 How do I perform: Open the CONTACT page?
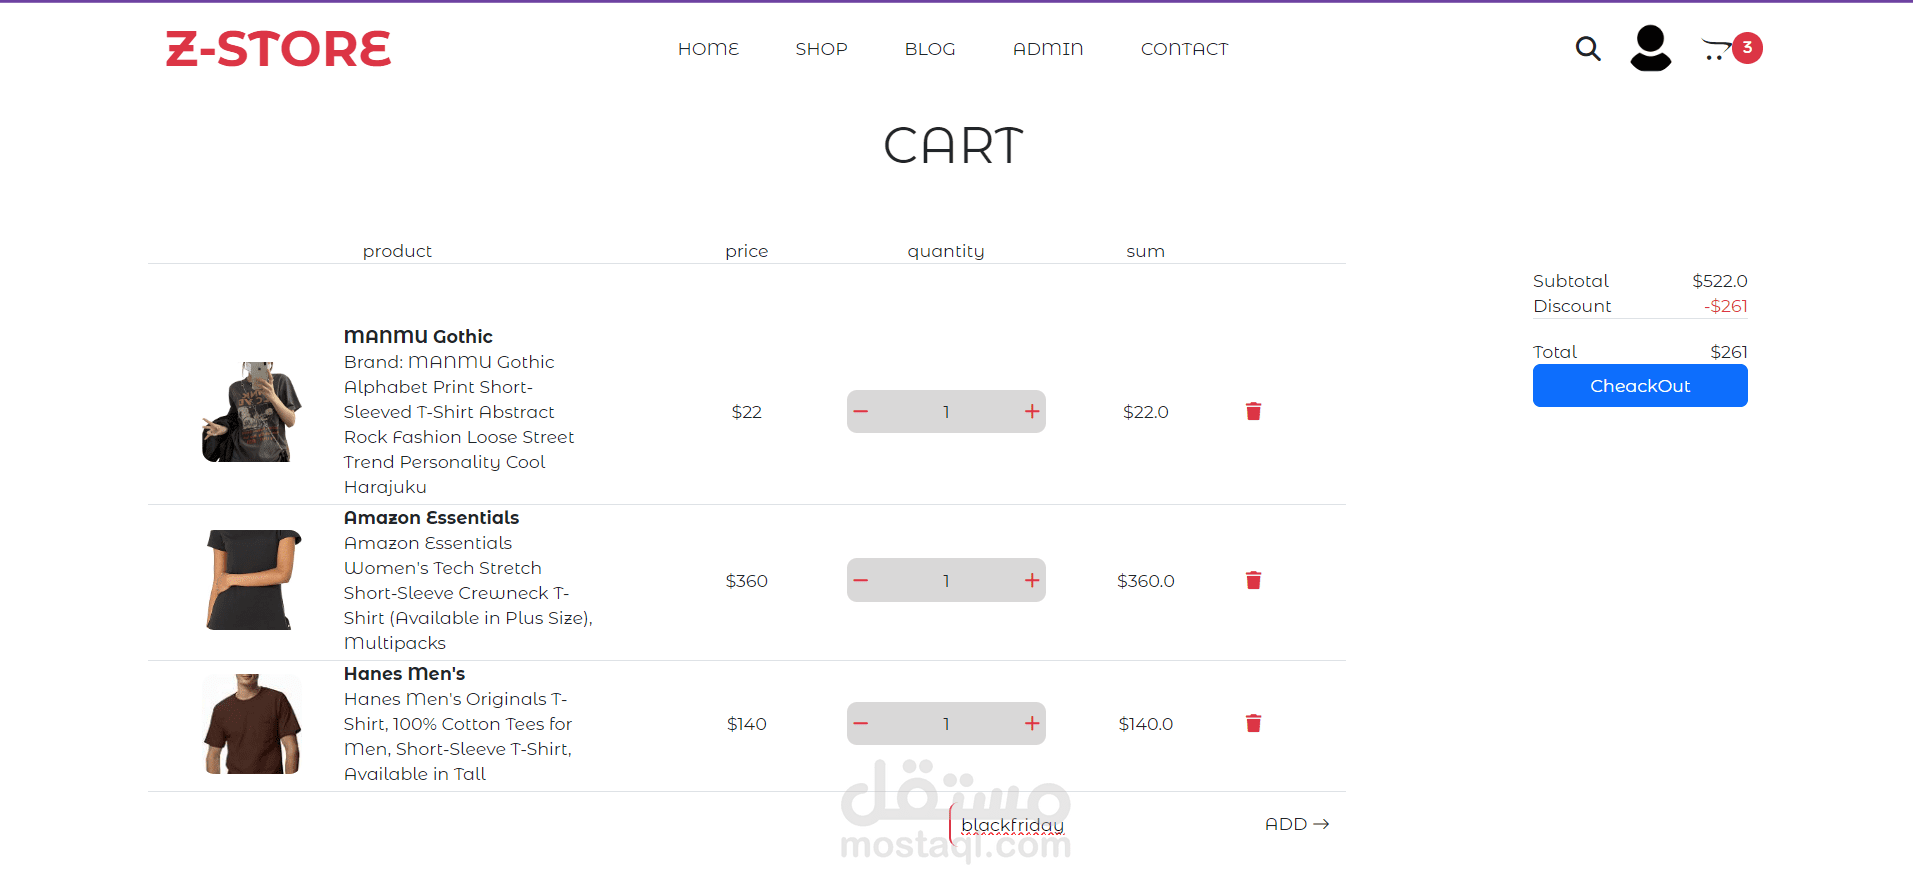click(x=1184, y=49)
